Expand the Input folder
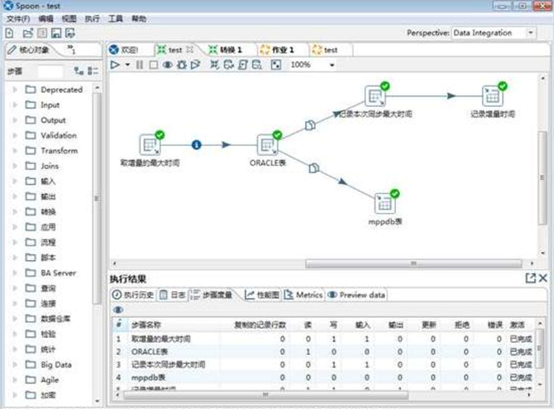Screen dimensions: 554x409 (x=15, y=105)
